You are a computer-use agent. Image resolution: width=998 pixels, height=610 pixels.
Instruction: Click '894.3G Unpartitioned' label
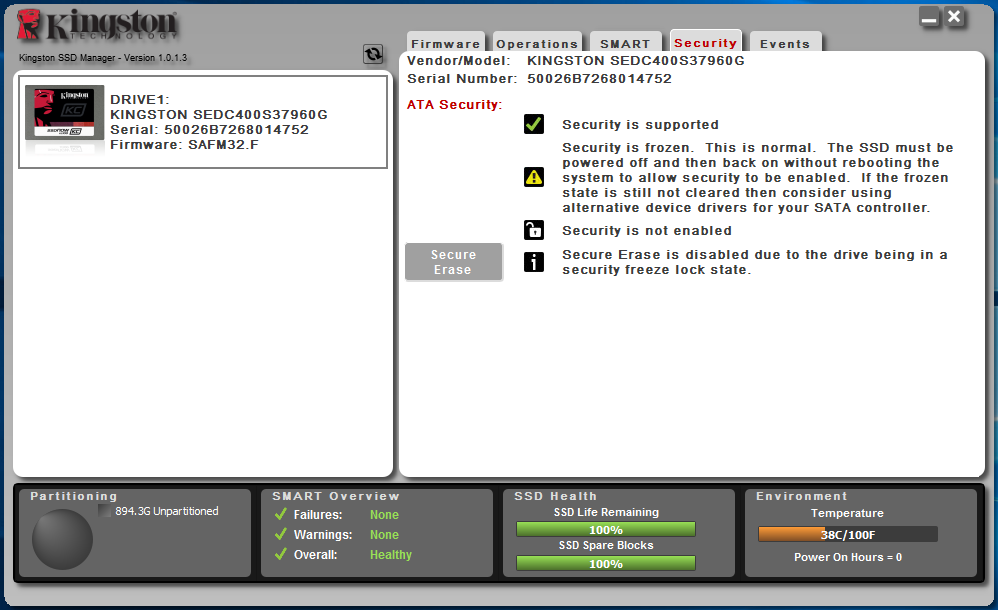coord(167,511)
